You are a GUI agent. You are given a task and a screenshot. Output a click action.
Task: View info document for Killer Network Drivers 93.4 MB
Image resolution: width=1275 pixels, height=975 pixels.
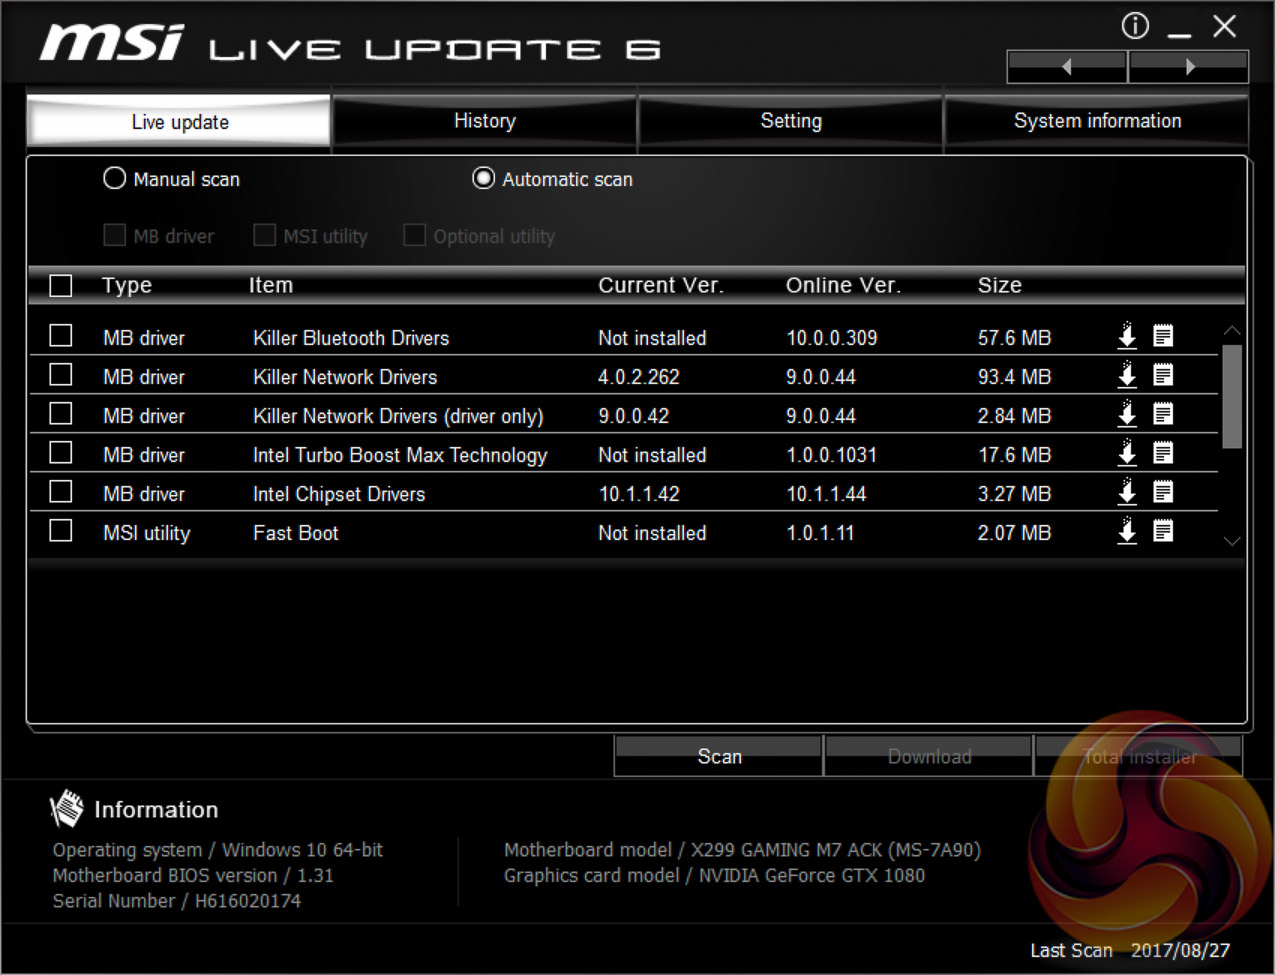tap(1163, 375)
